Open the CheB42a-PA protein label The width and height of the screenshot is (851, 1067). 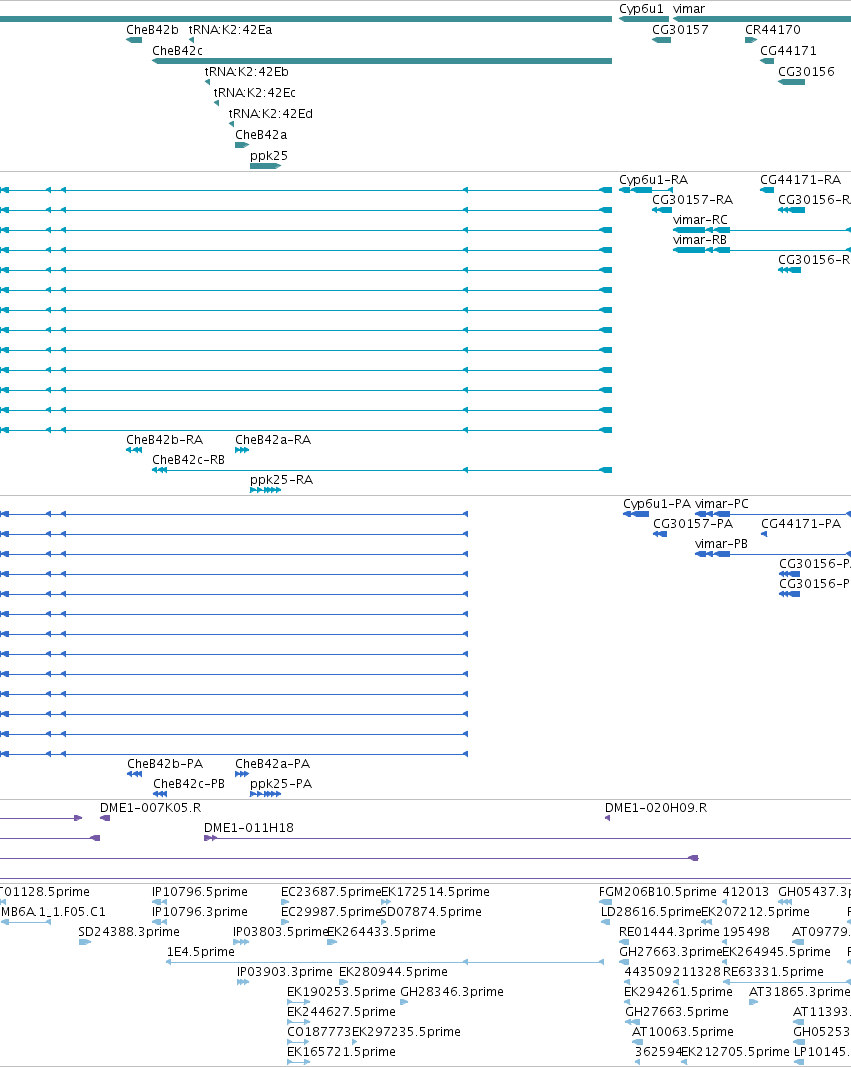coord(273,764)
